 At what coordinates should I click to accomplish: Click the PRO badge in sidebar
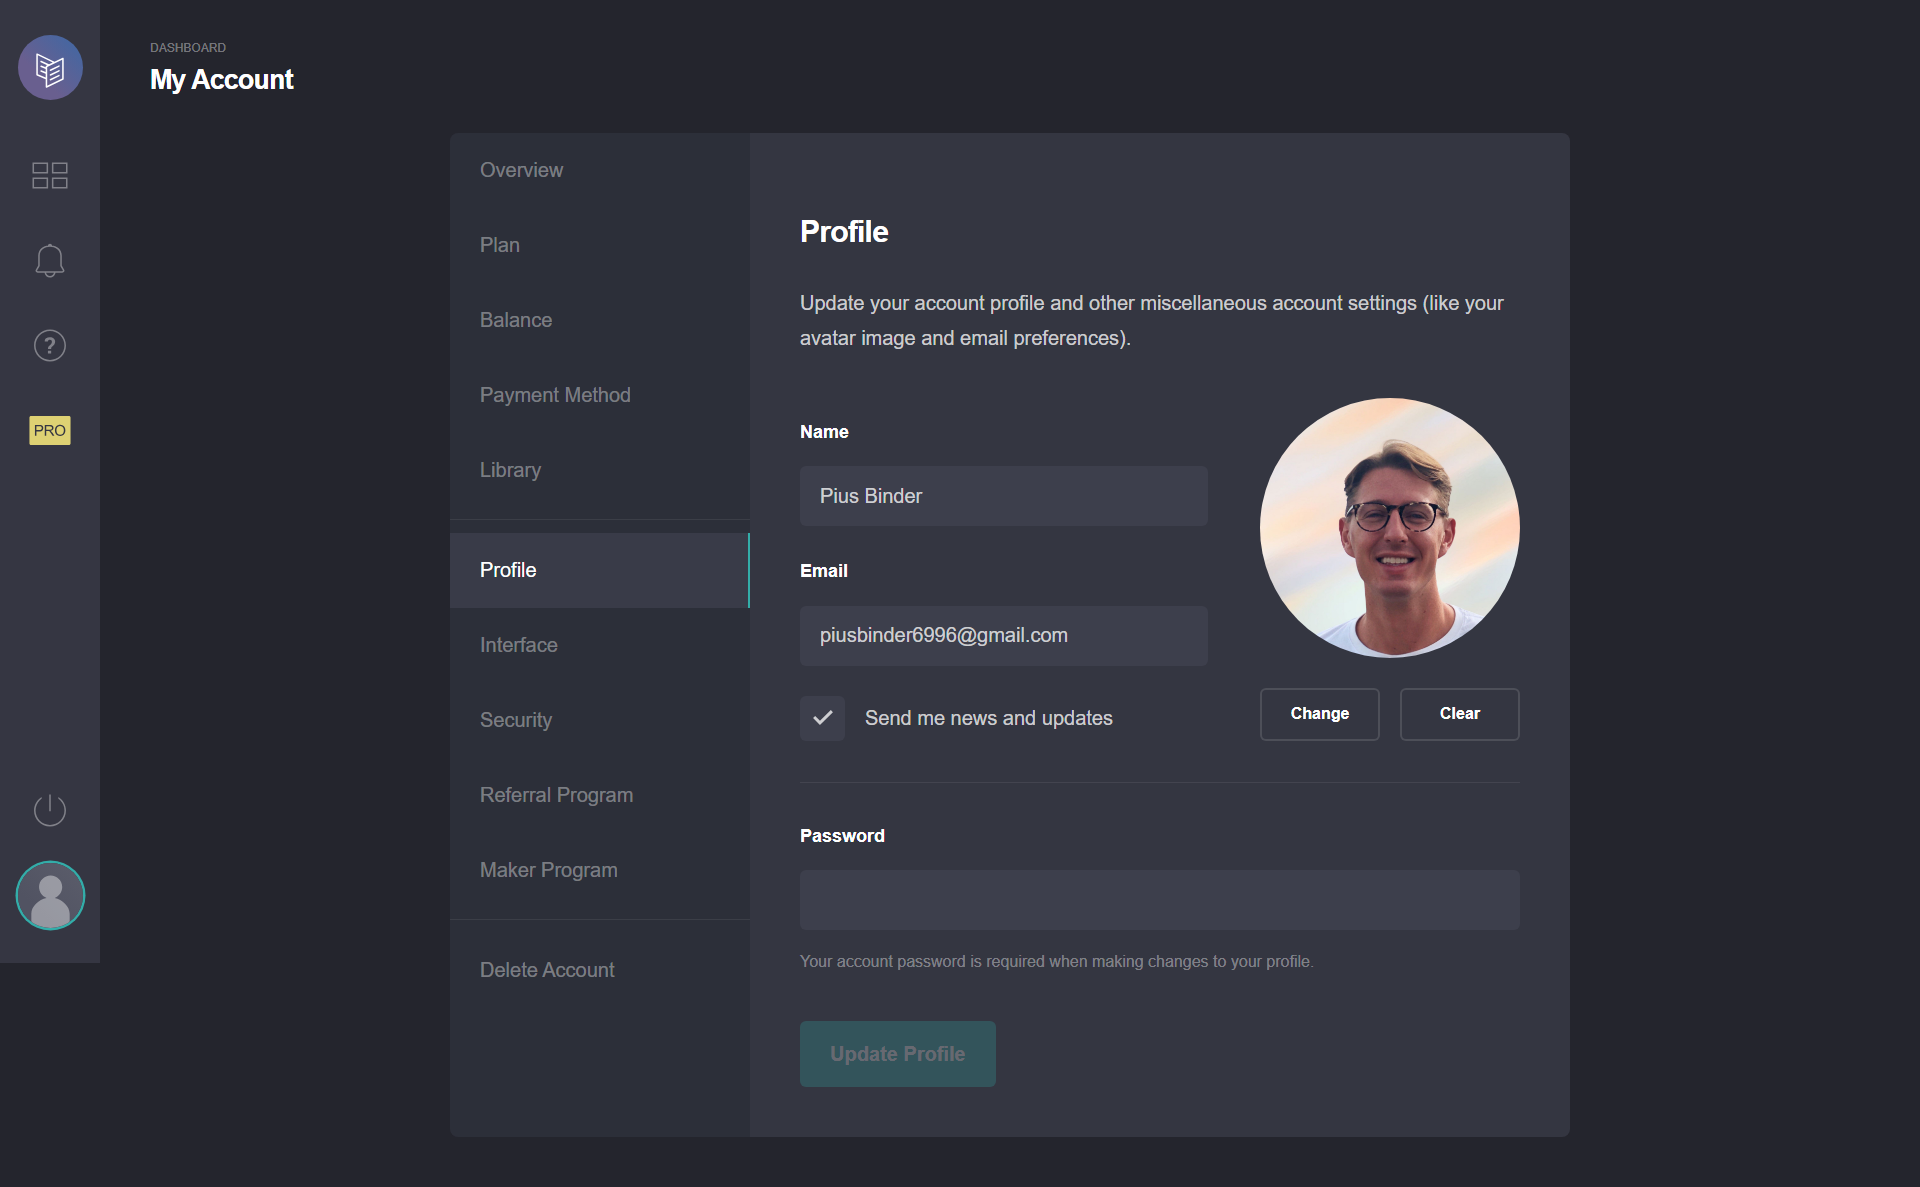[x=50, y=430]
